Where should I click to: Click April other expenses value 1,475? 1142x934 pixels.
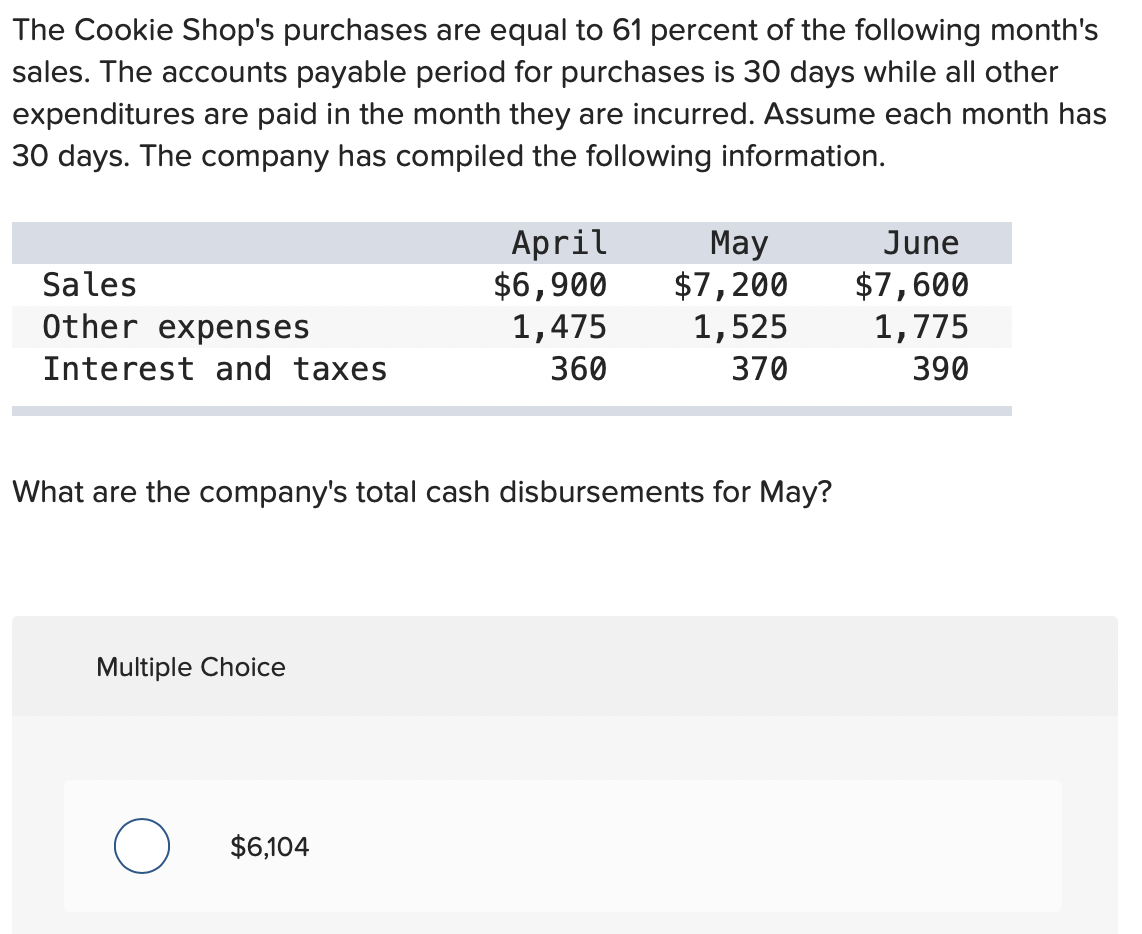[559, 327]
